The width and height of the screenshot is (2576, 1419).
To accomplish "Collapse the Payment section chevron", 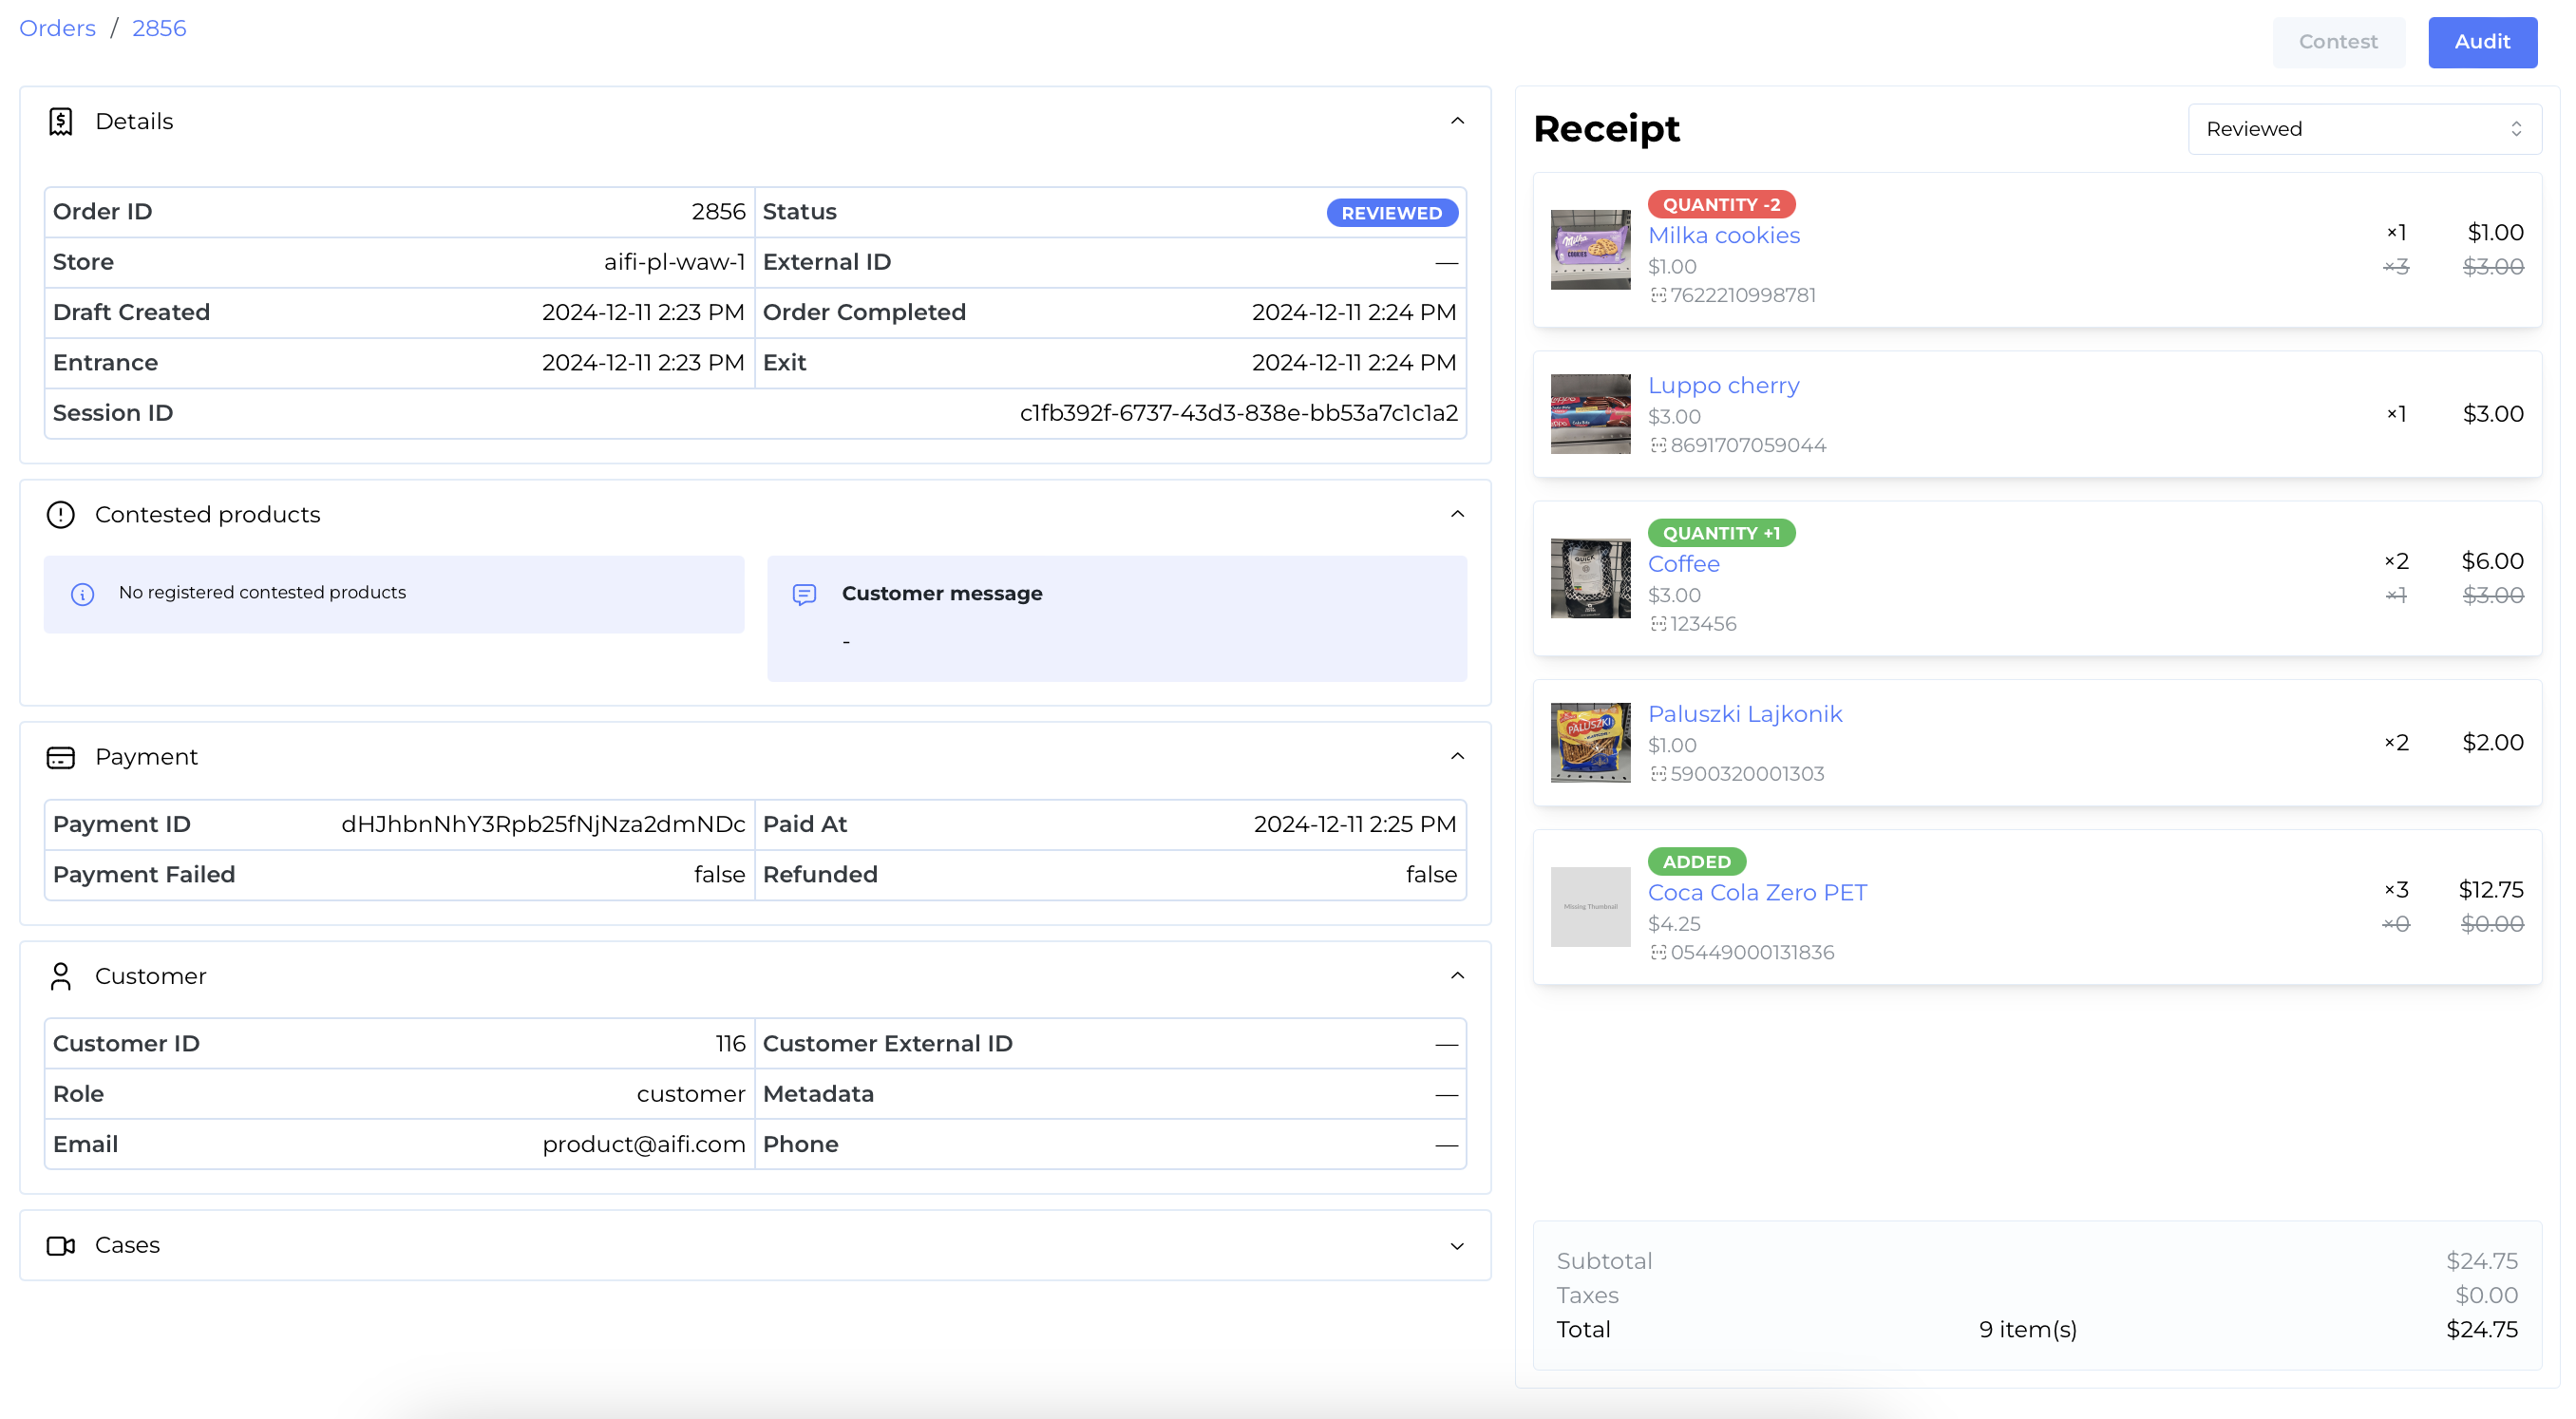I will pyautogui.click(x=1457, y=757).
